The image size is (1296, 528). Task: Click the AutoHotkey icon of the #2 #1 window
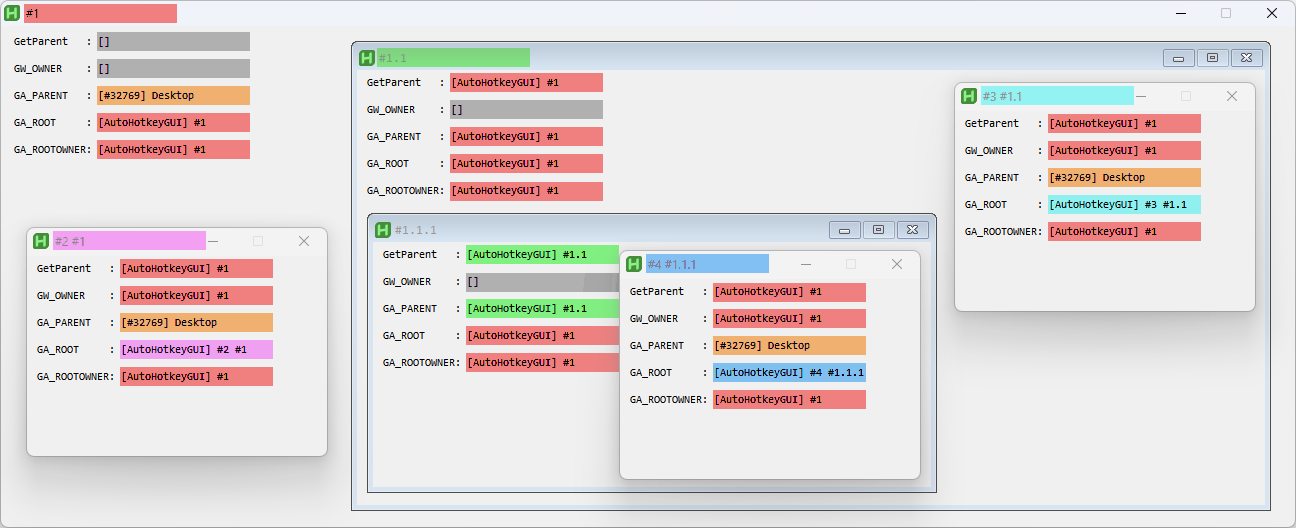point(41,241)
